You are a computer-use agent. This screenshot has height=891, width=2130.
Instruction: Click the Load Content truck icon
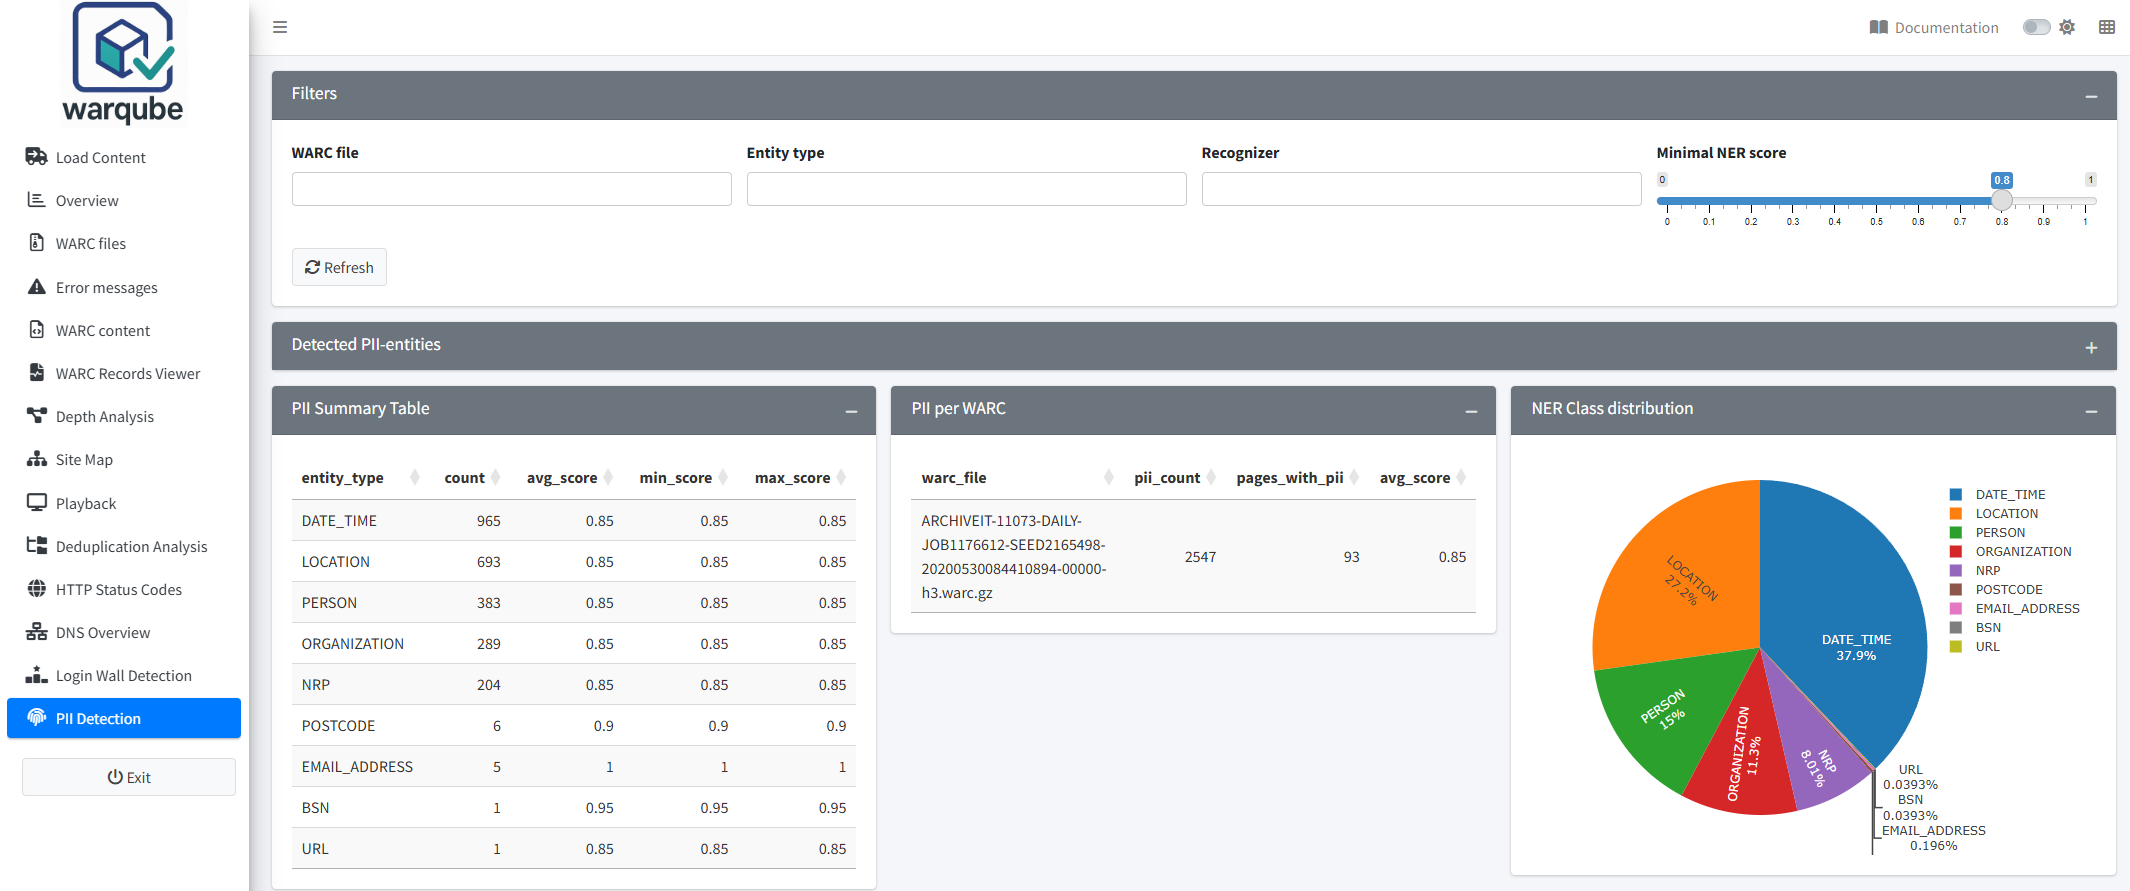[x=36, y=156]
